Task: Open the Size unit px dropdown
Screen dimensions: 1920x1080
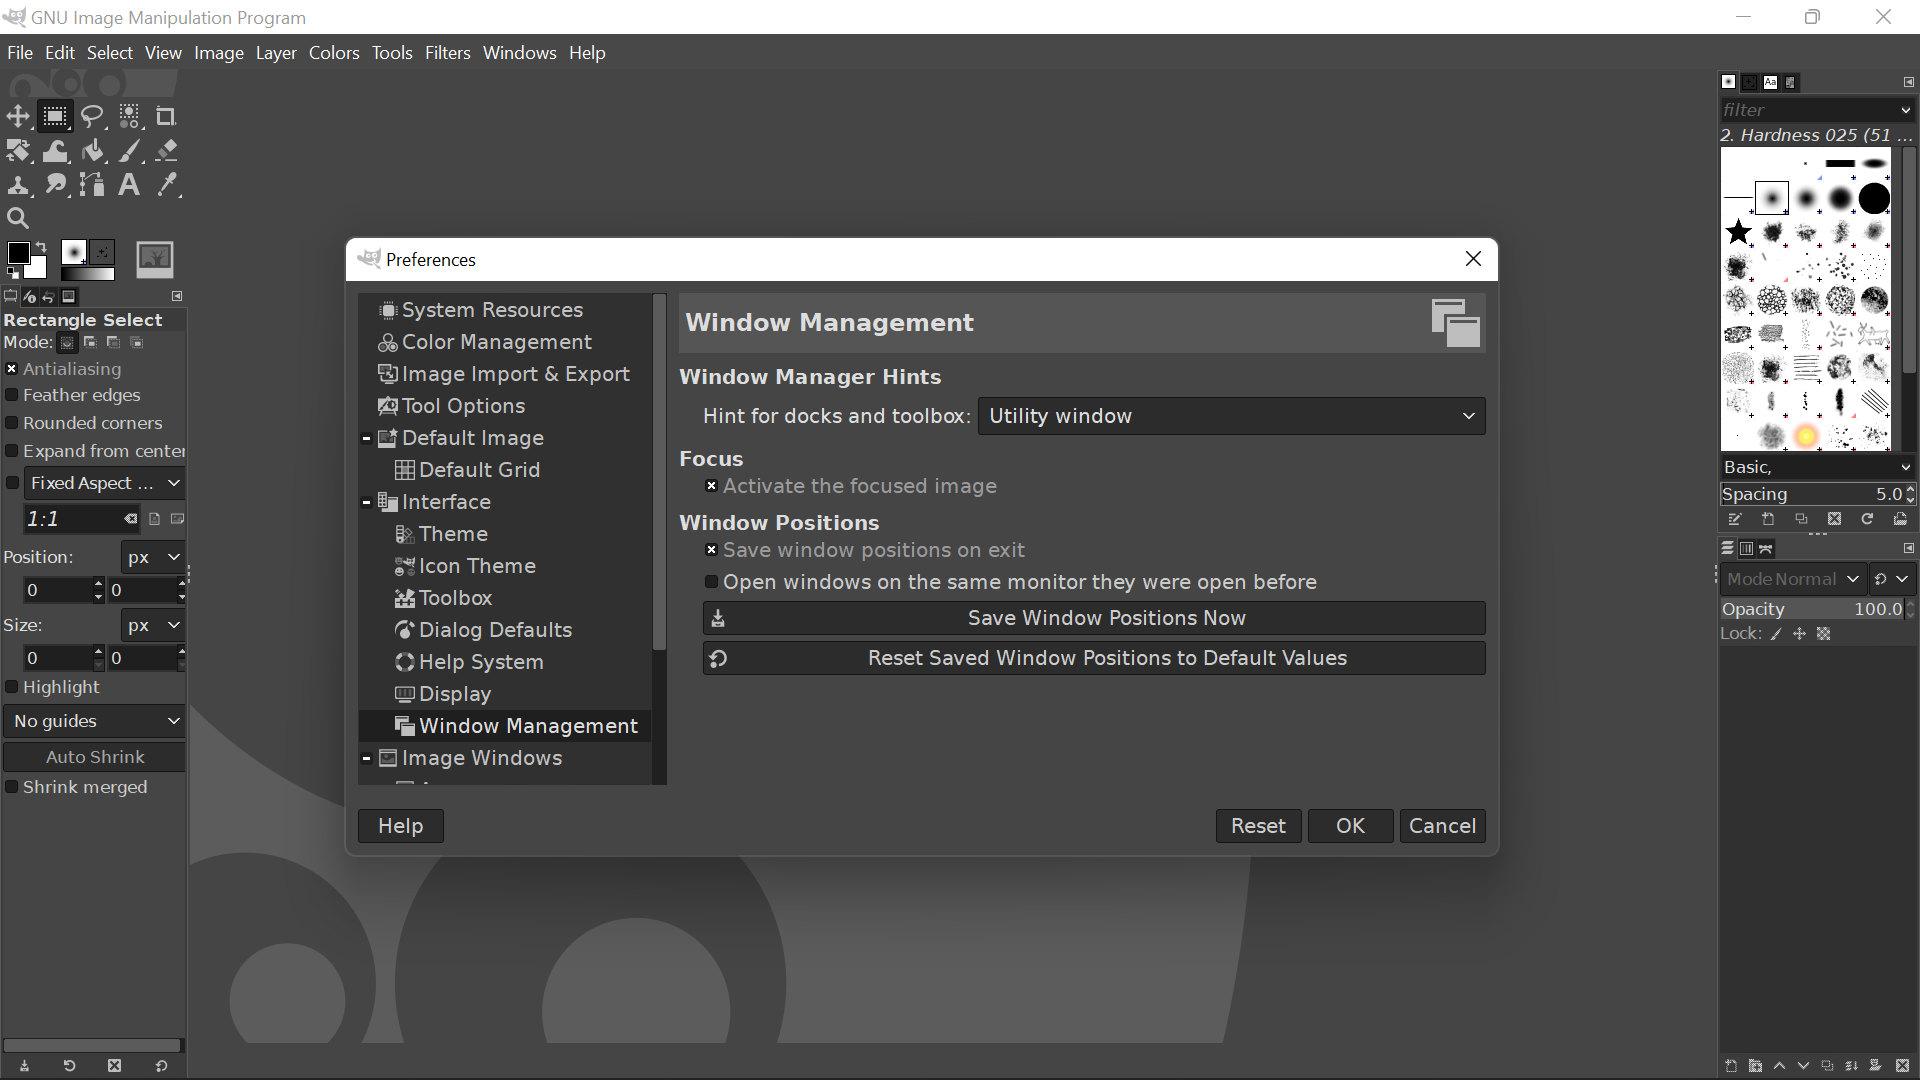Action: pyautogui.click(x=153, y=625)
